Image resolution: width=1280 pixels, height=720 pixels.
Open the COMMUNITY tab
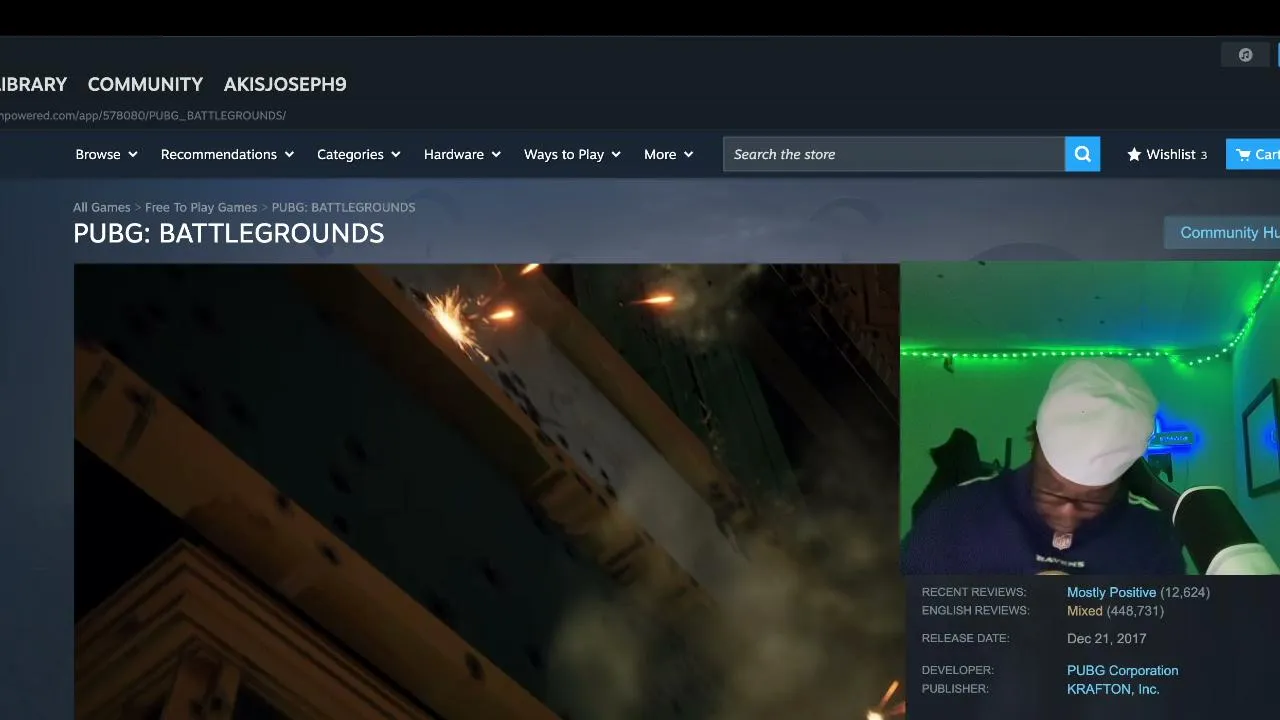[x=145, y=85]
